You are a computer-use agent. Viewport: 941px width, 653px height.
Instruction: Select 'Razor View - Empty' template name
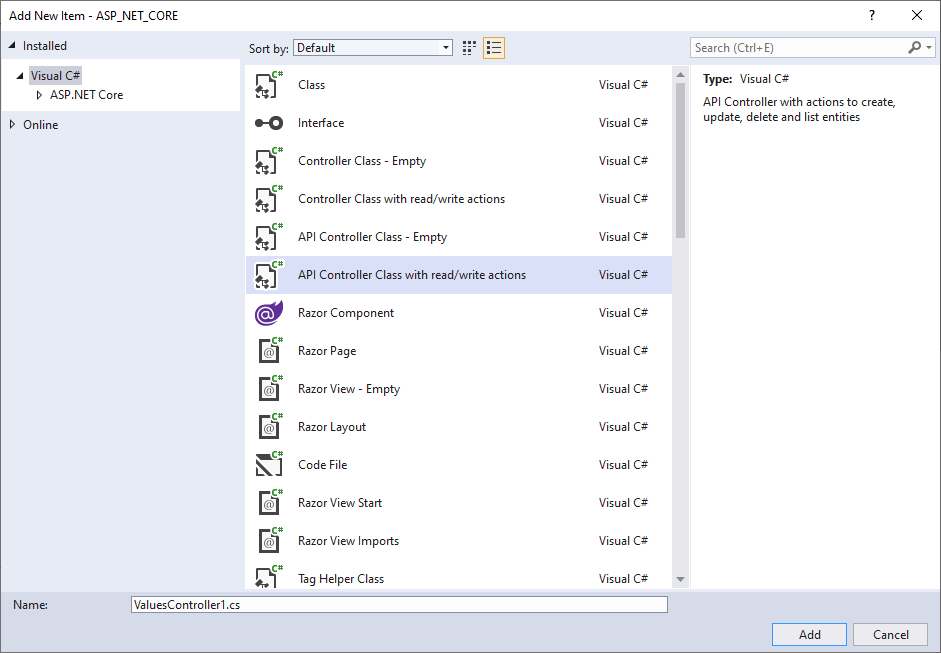tap(349, 389)
